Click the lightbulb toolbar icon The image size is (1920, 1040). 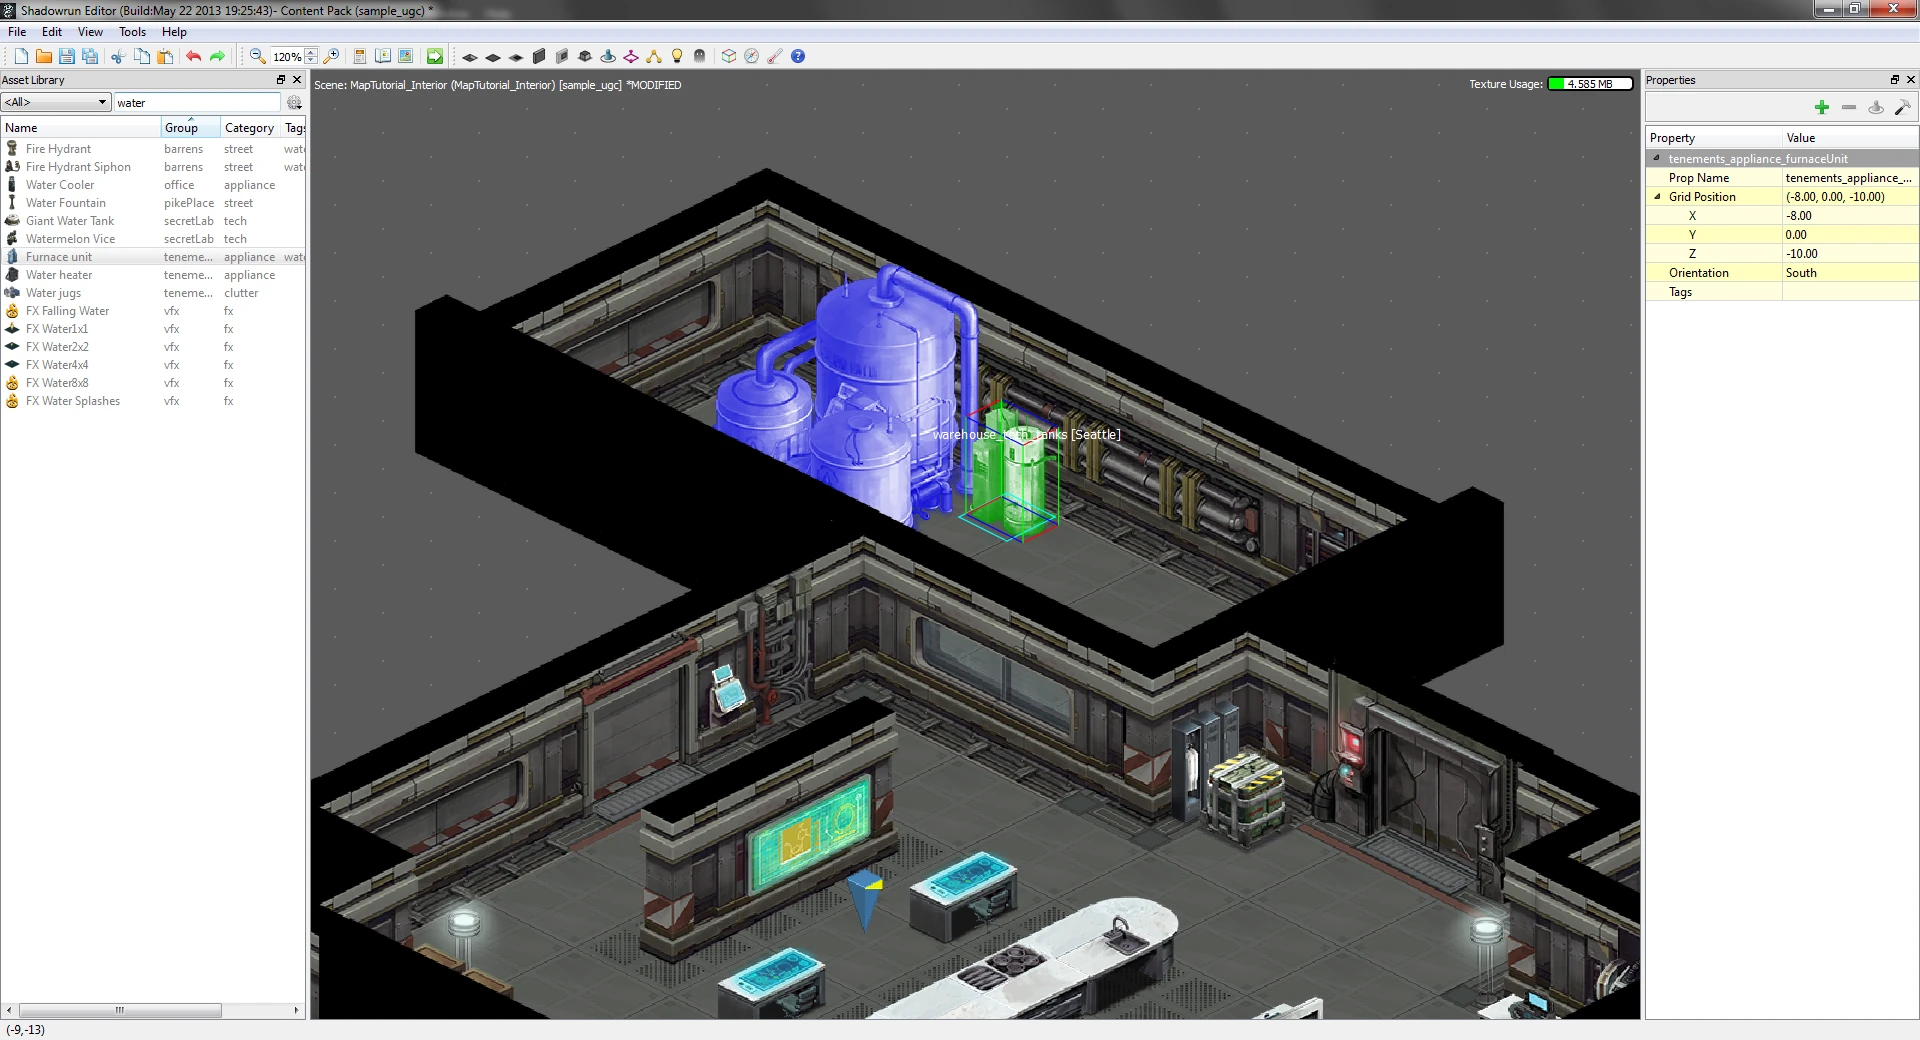coord(677,57)
